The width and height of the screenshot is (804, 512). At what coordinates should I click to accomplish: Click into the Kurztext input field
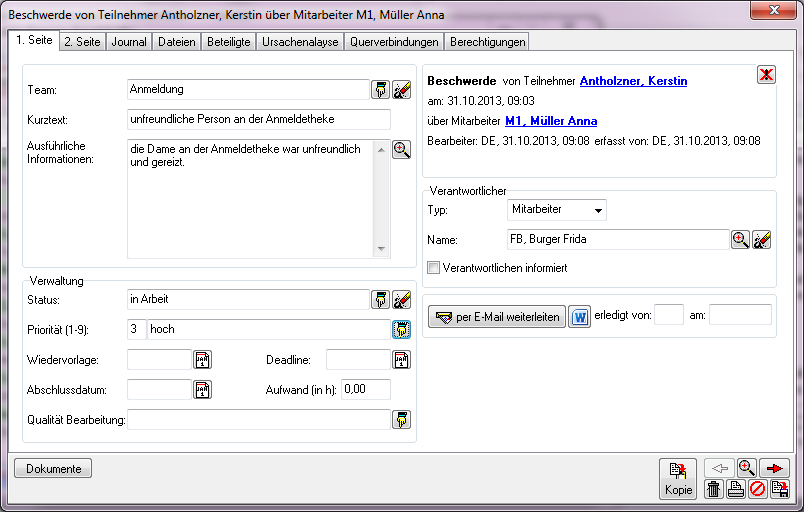258,119
